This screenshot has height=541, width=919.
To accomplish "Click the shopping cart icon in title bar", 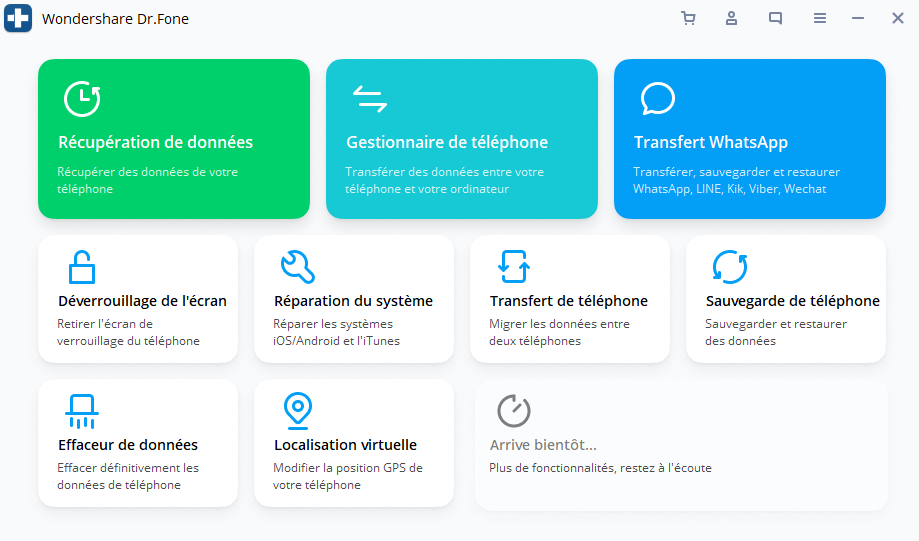I will [688, 18].
